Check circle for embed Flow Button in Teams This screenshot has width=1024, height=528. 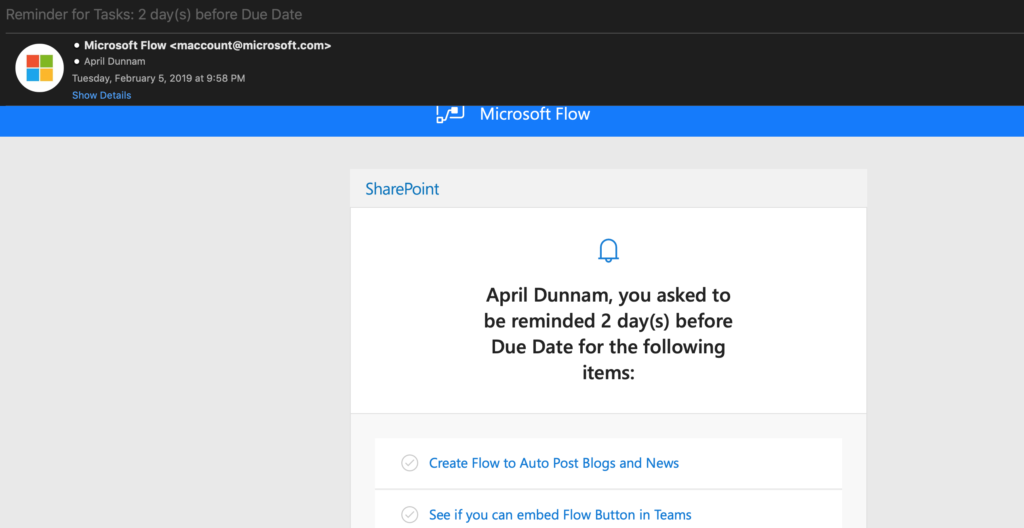tap(409, 515)
